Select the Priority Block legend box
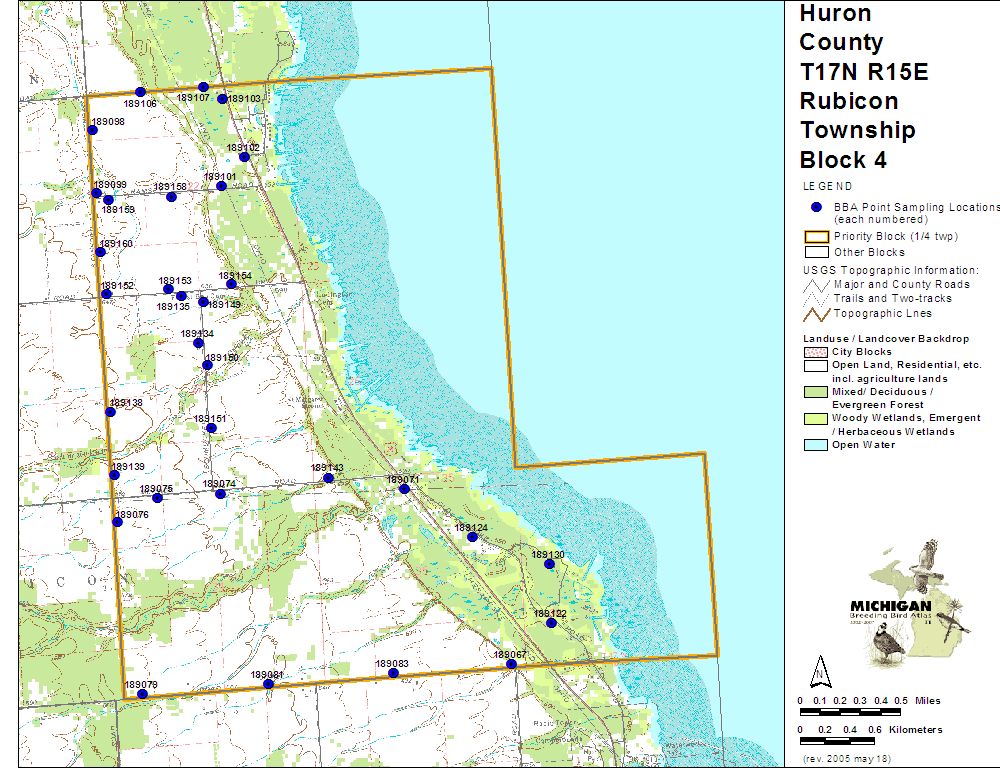 (816, 237)
